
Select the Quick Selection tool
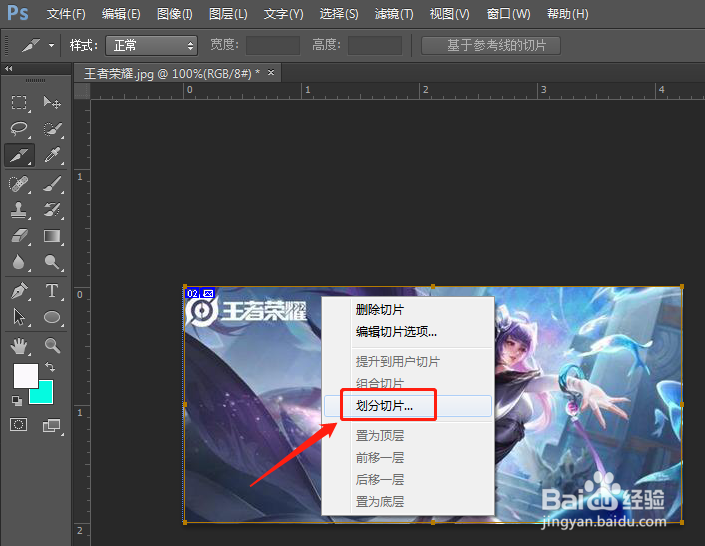pyautogui.click(x=52, y=129)
